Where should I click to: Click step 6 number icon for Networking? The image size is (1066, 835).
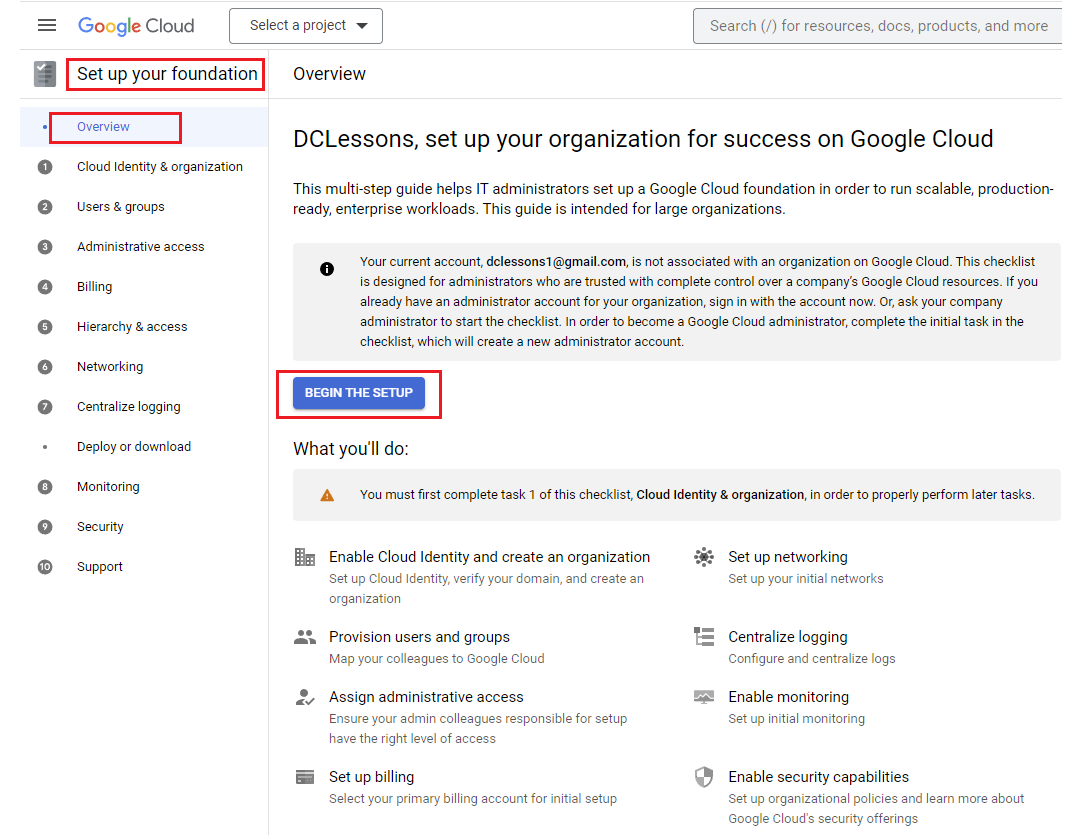[x=45, y=367]
